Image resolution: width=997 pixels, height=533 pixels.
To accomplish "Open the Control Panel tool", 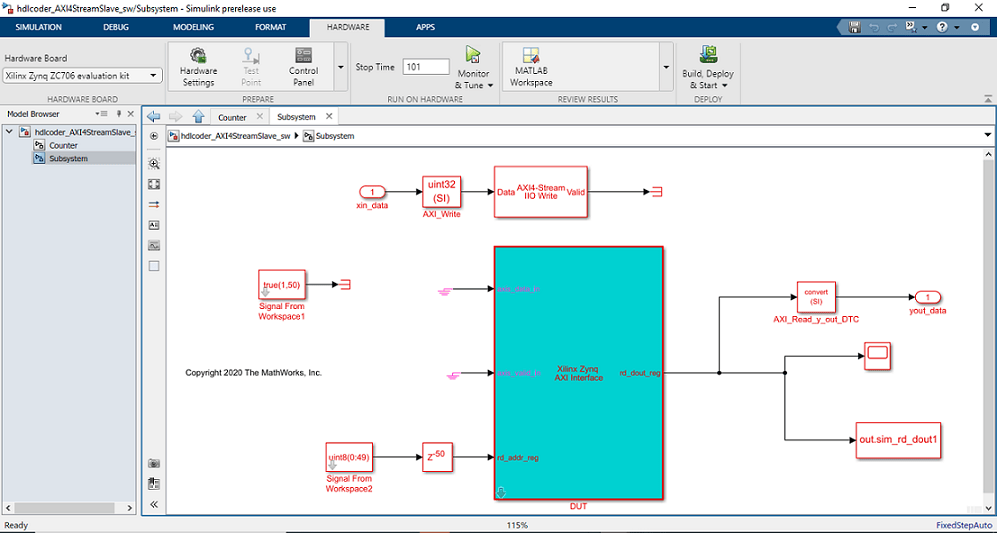I will click(303, 55).
